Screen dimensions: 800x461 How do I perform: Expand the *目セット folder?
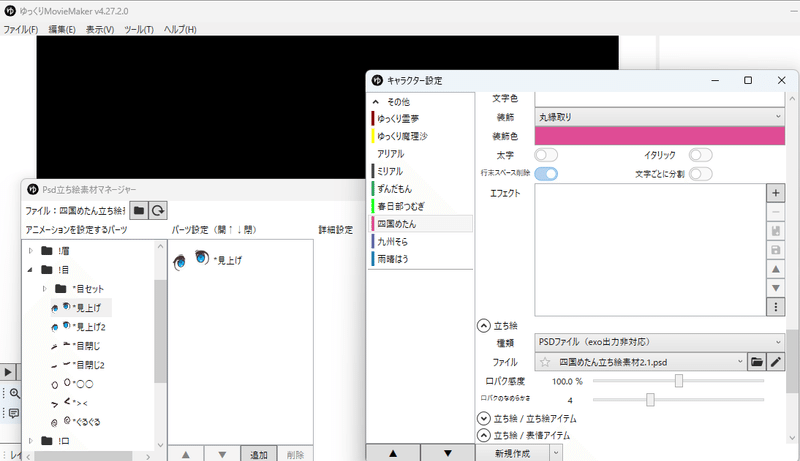[44, 289]
